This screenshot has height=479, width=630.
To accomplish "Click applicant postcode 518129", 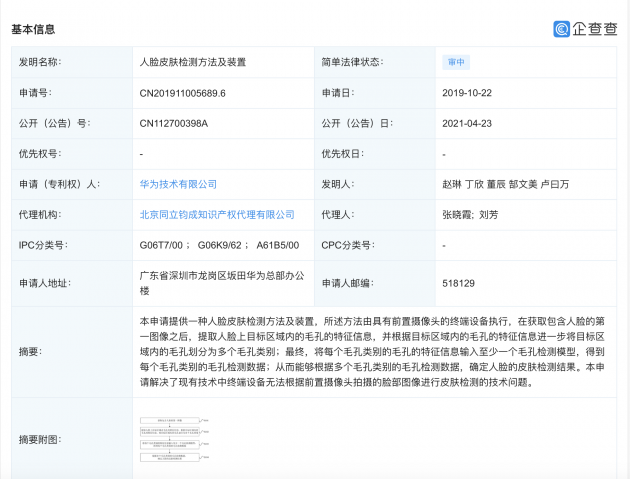I will pyautogui.click(x=458, y=284).
